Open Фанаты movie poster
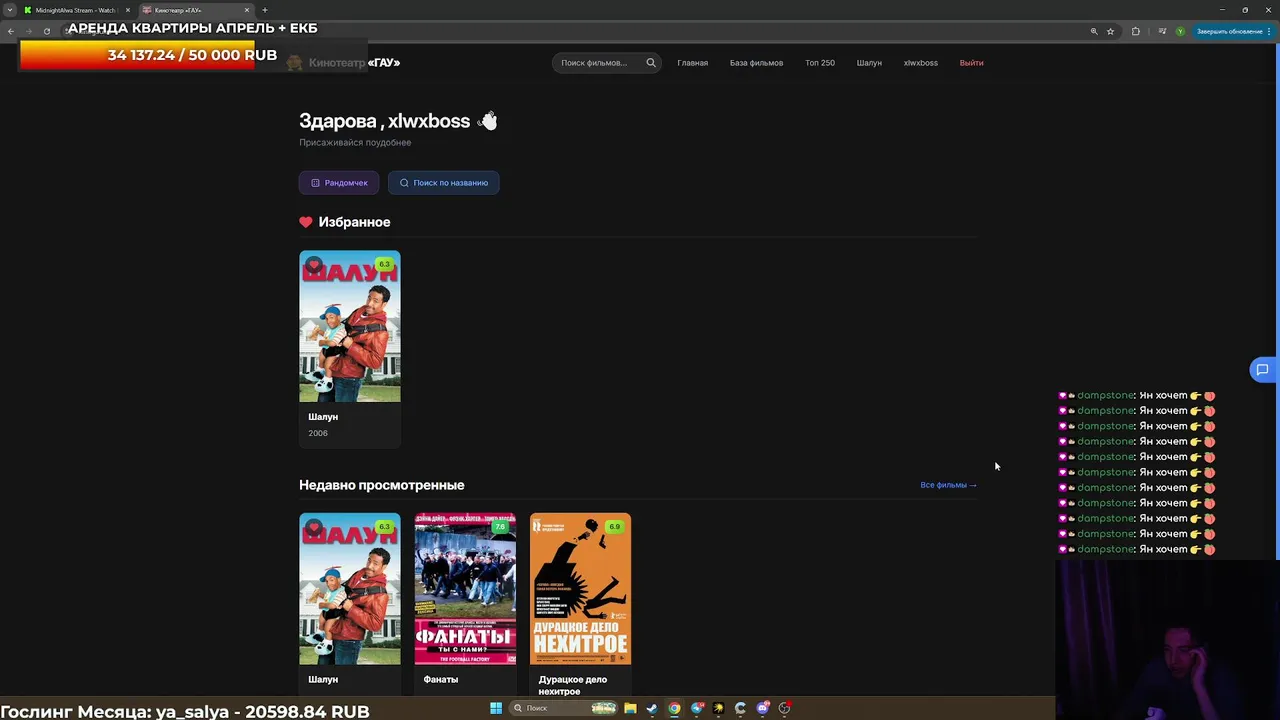Image resolution: width=1280 pixels, height=720 pixels. [465, 589]
